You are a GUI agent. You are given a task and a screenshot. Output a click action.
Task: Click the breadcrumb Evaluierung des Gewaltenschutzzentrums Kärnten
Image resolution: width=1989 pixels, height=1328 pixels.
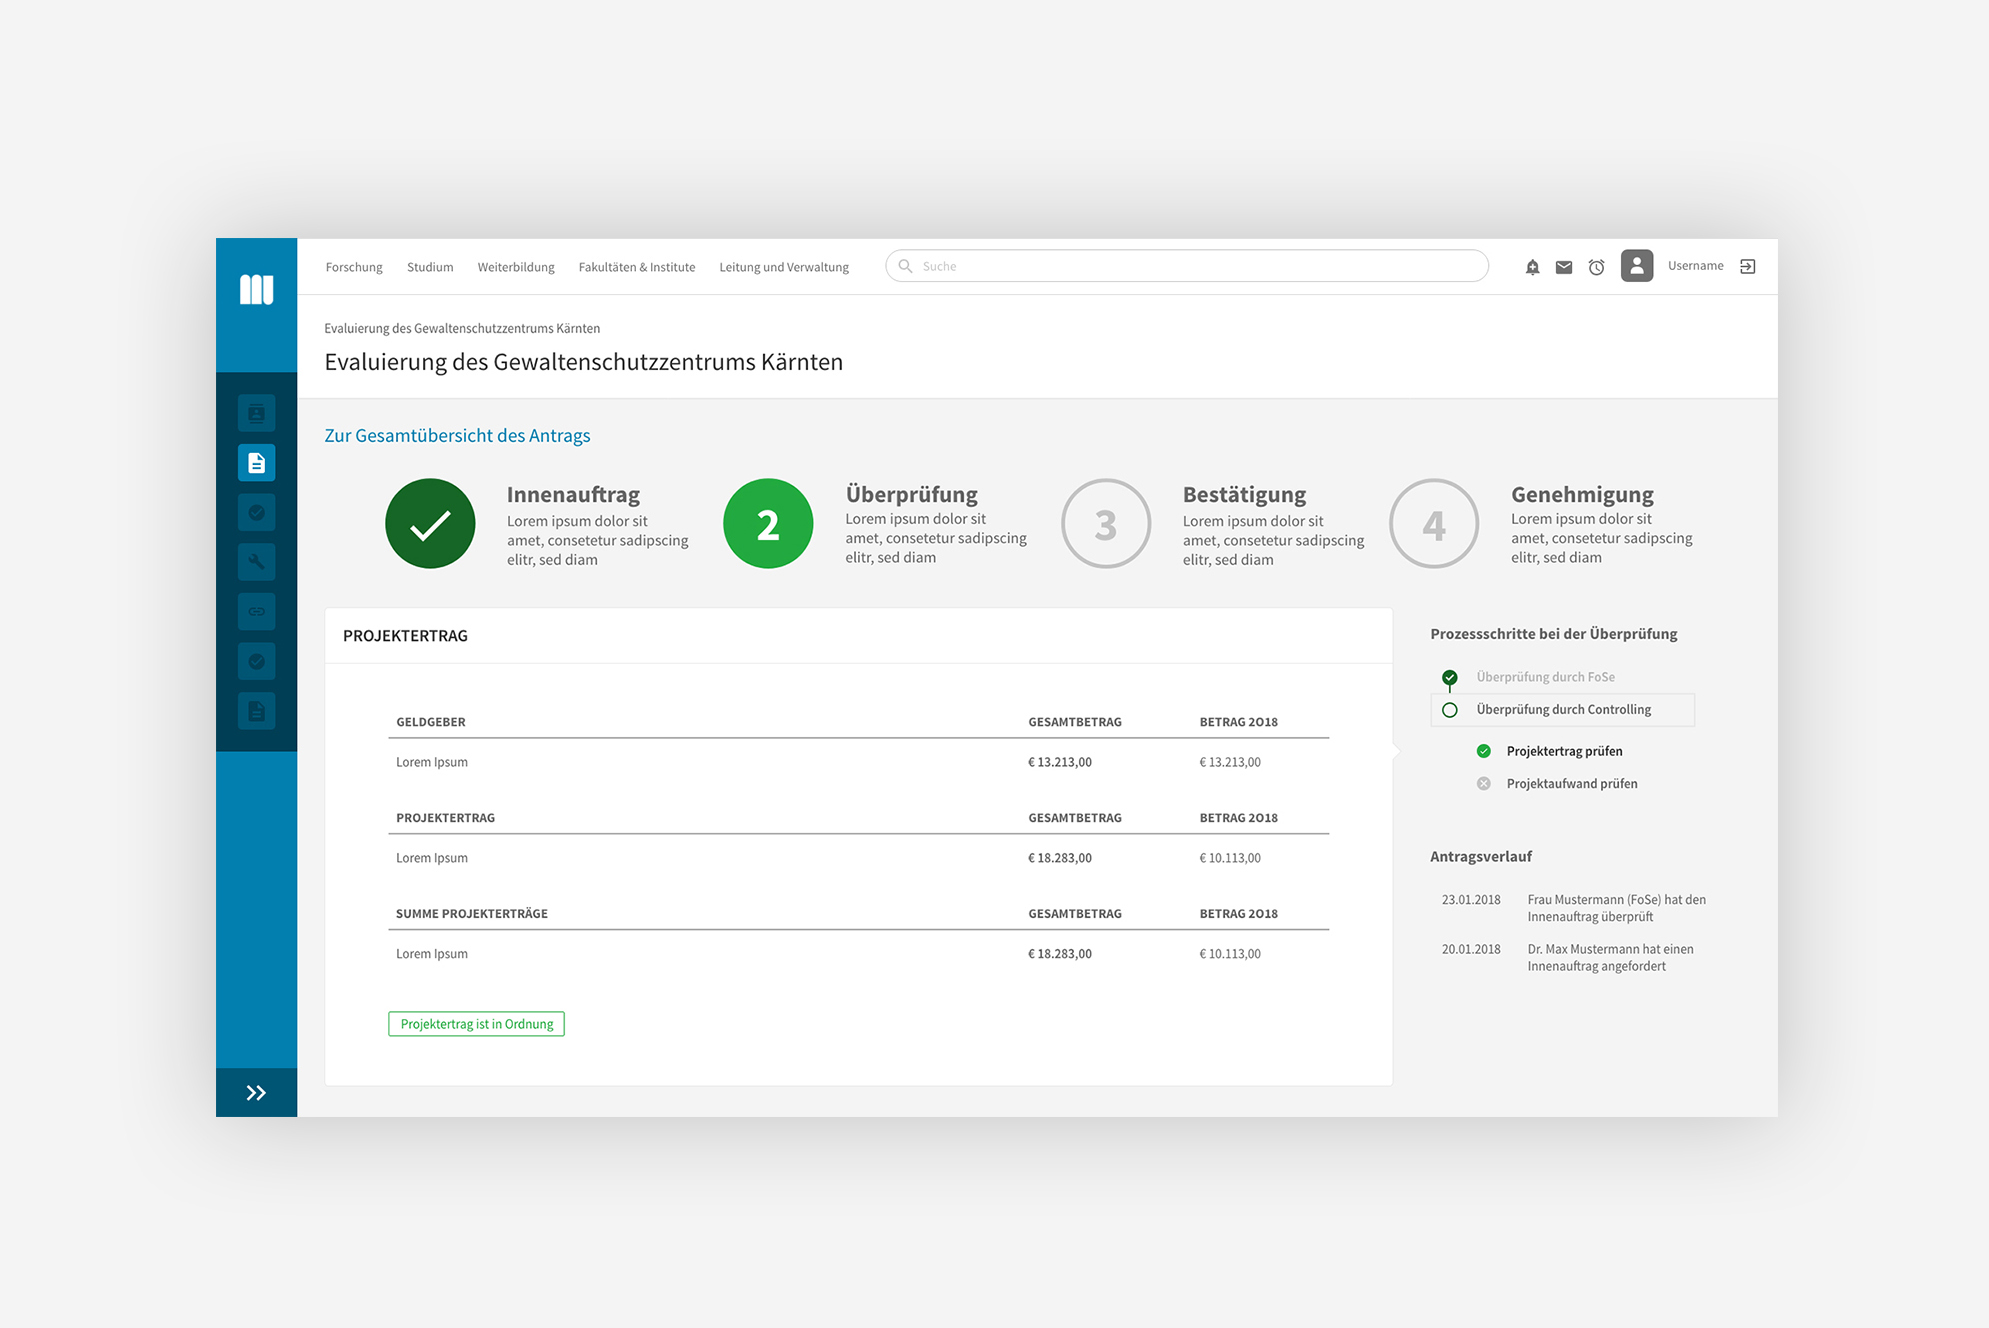click(462, 328)
